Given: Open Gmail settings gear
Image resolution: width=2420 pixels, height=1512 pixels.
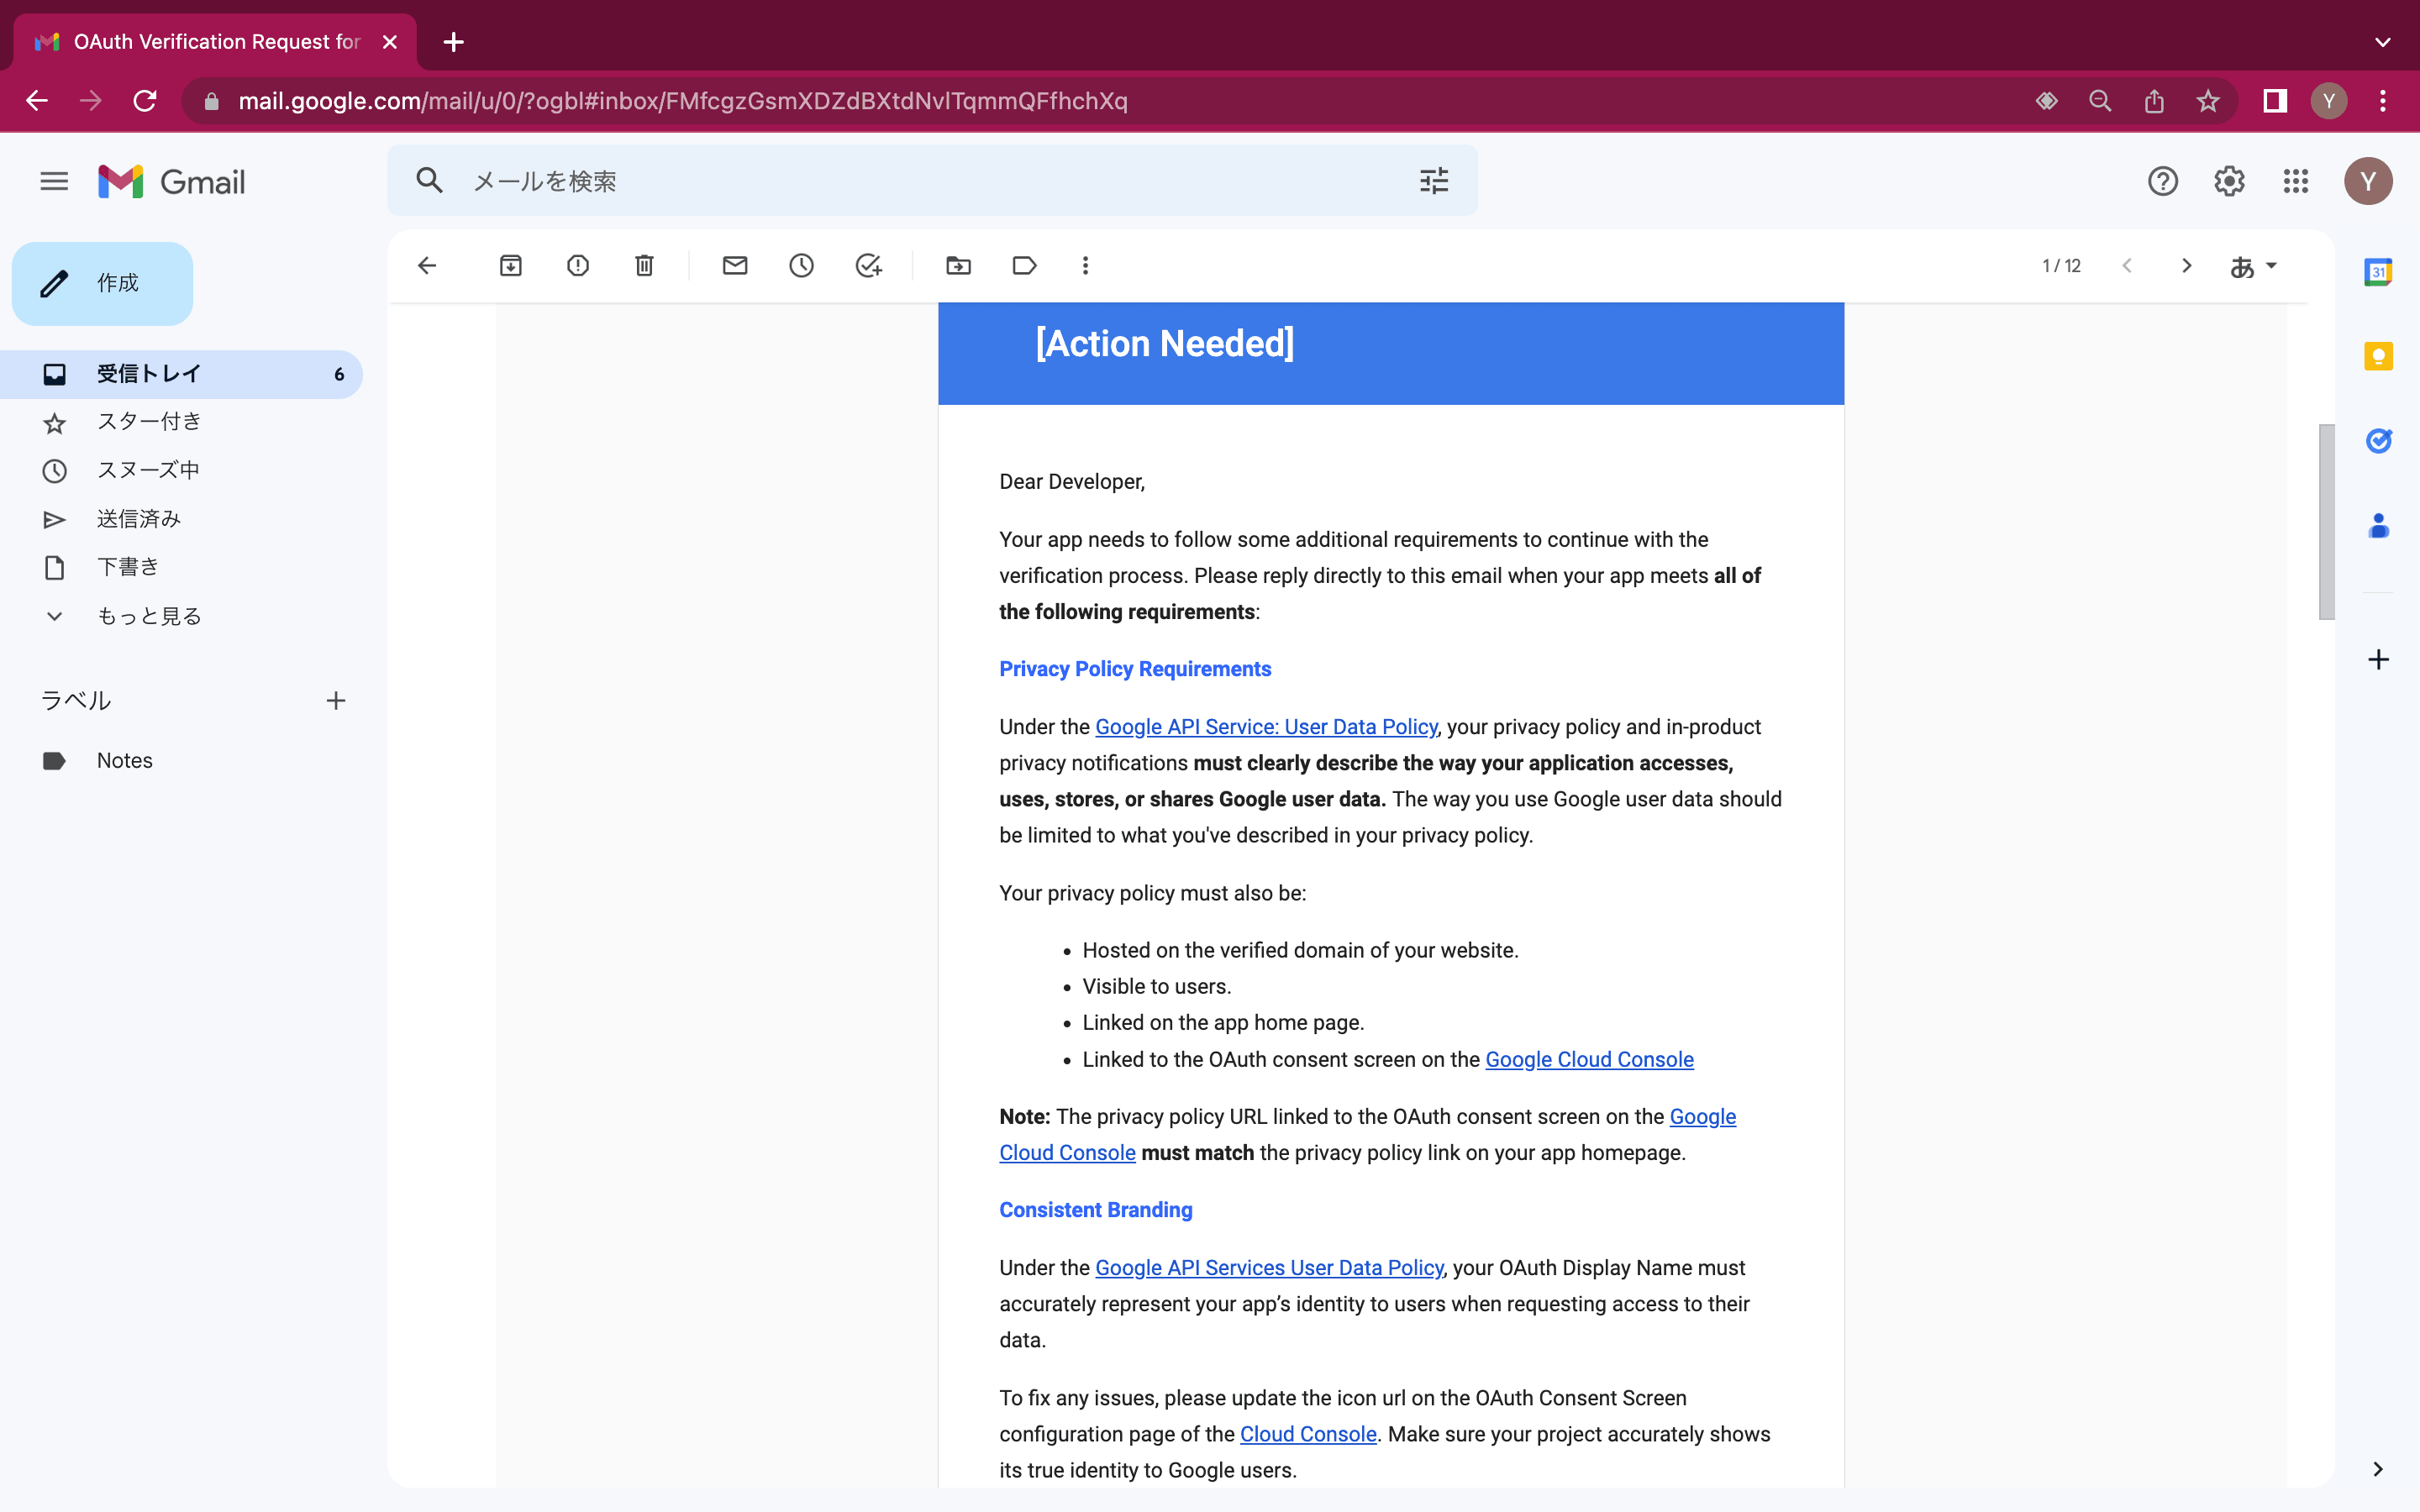Looking at the screenshot, I should point(2229,181).
